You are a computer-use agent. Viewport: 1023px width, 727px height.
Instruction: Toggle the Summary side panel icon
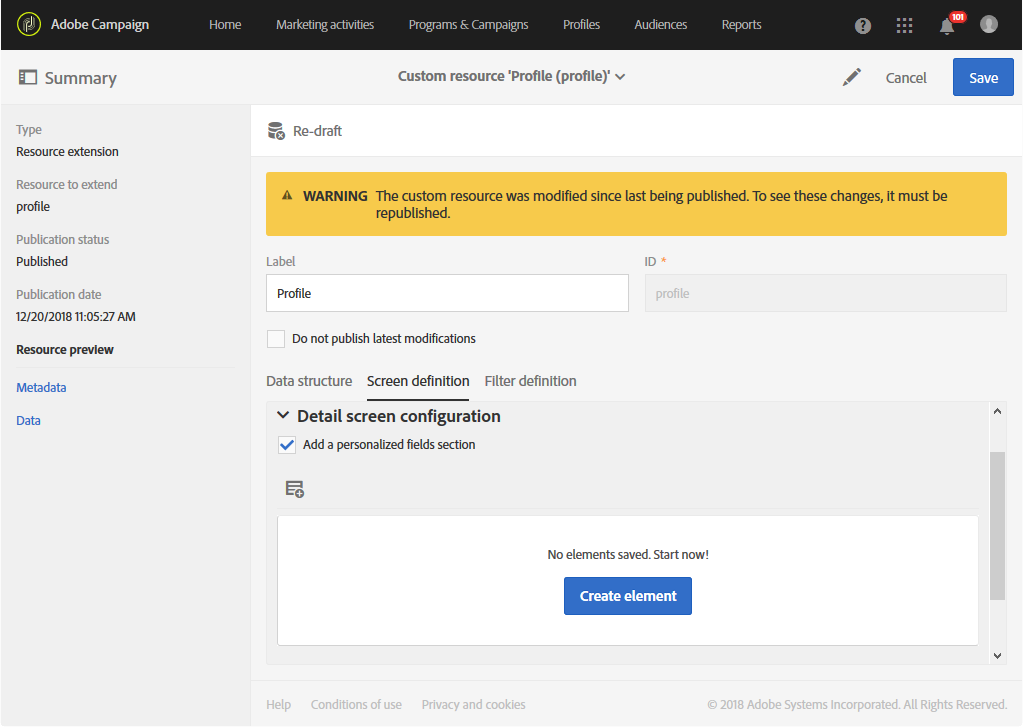point(28,77)
